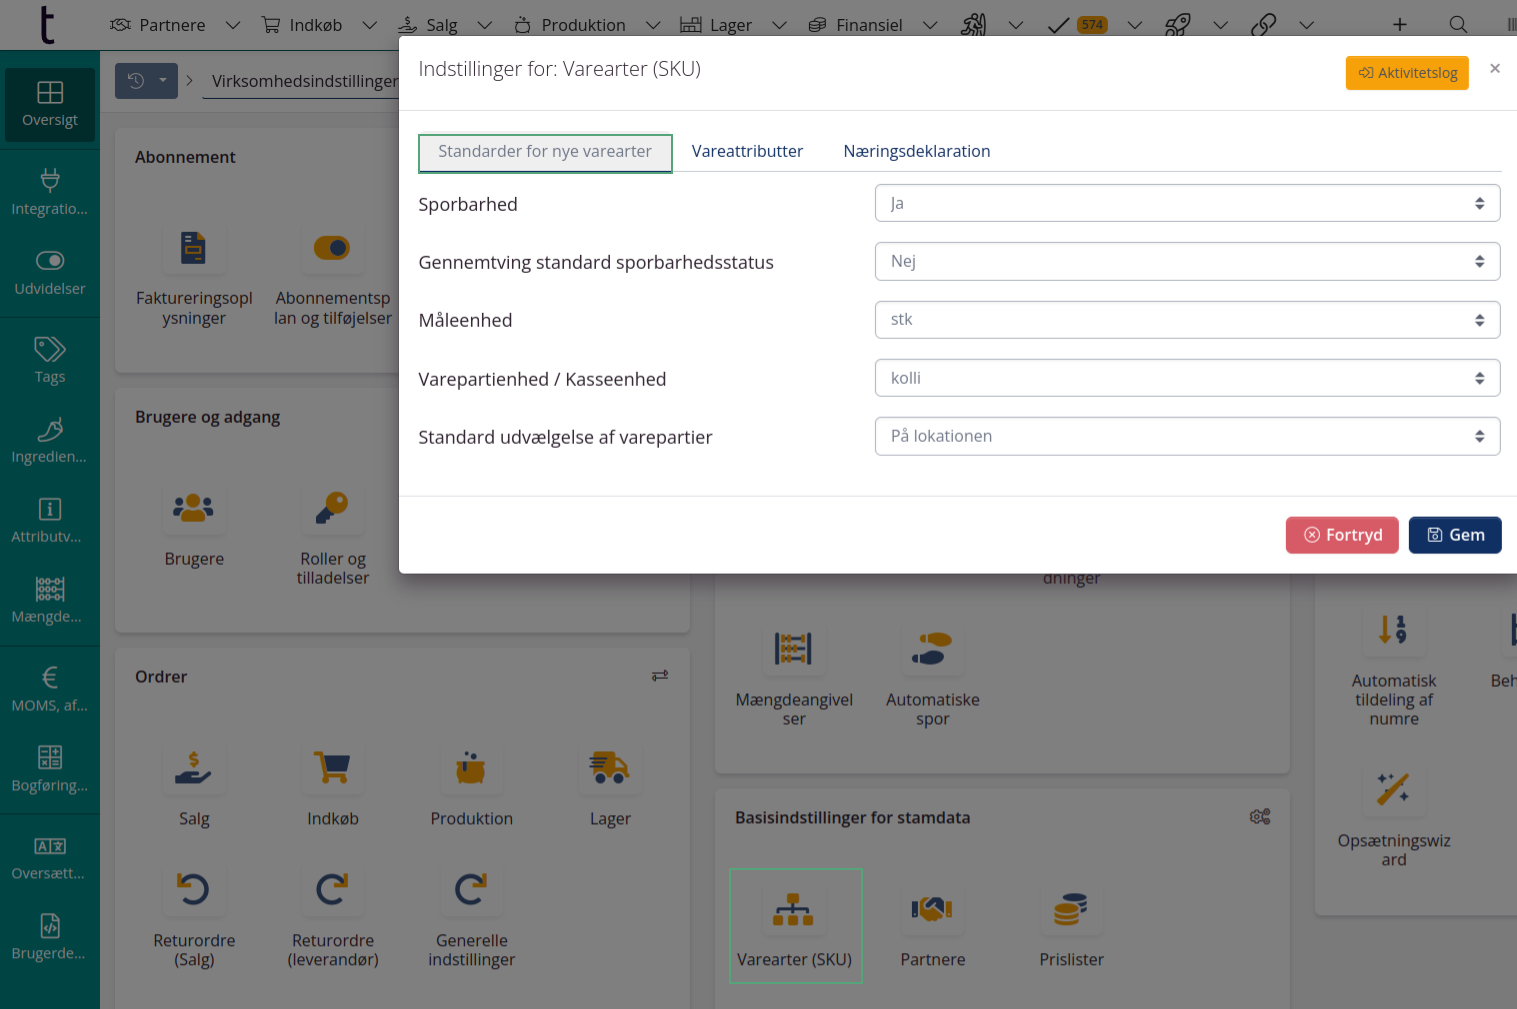This screenshot has width=1517, height=1009.
Task: Open the Returordre (Salg) icon
Action: click(194, 889)
